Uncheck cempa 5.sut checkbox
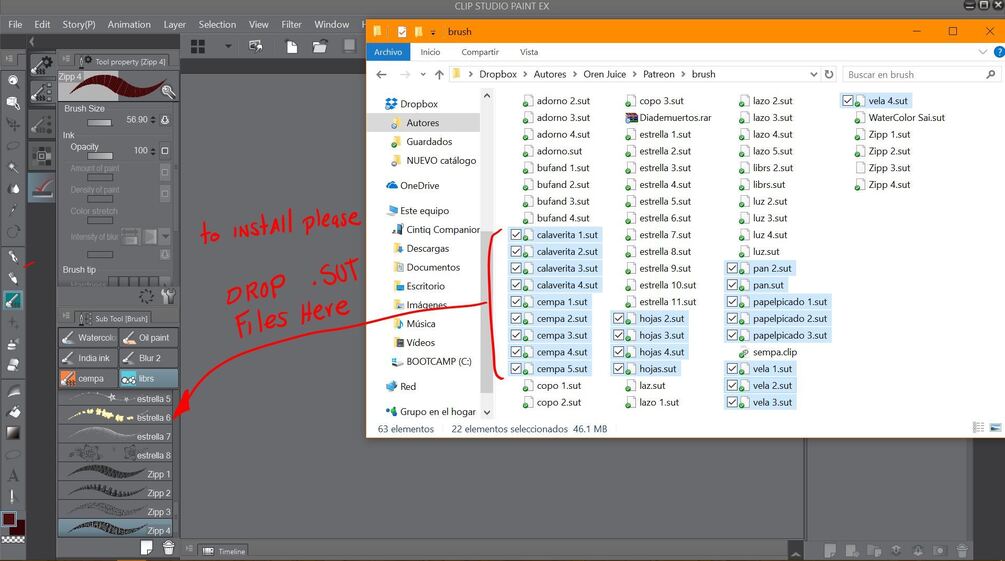Viewport: 1005px width, 561px height. coord(516,369)
